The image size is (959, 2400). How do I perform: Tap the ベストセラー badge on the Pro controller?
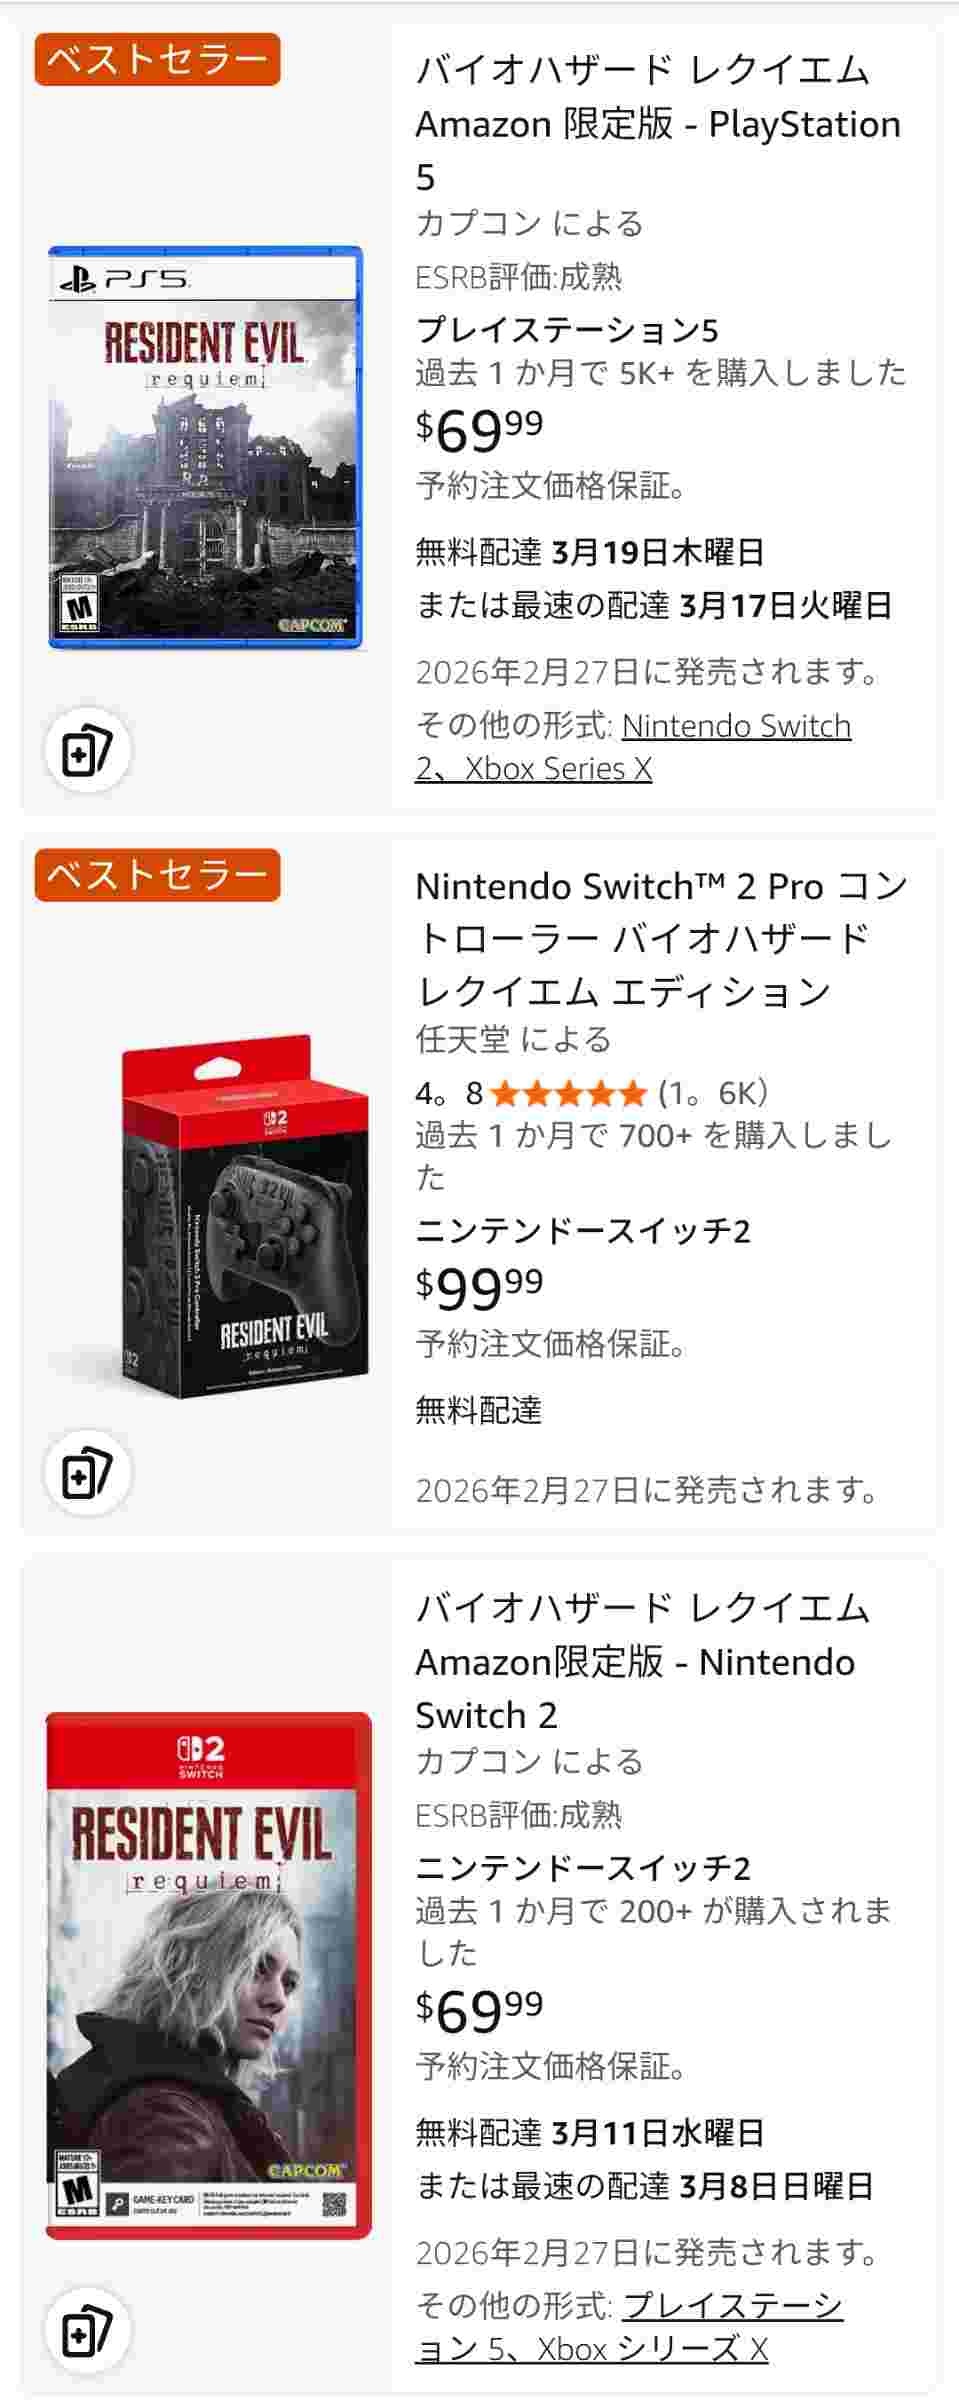tap(157, 875)
